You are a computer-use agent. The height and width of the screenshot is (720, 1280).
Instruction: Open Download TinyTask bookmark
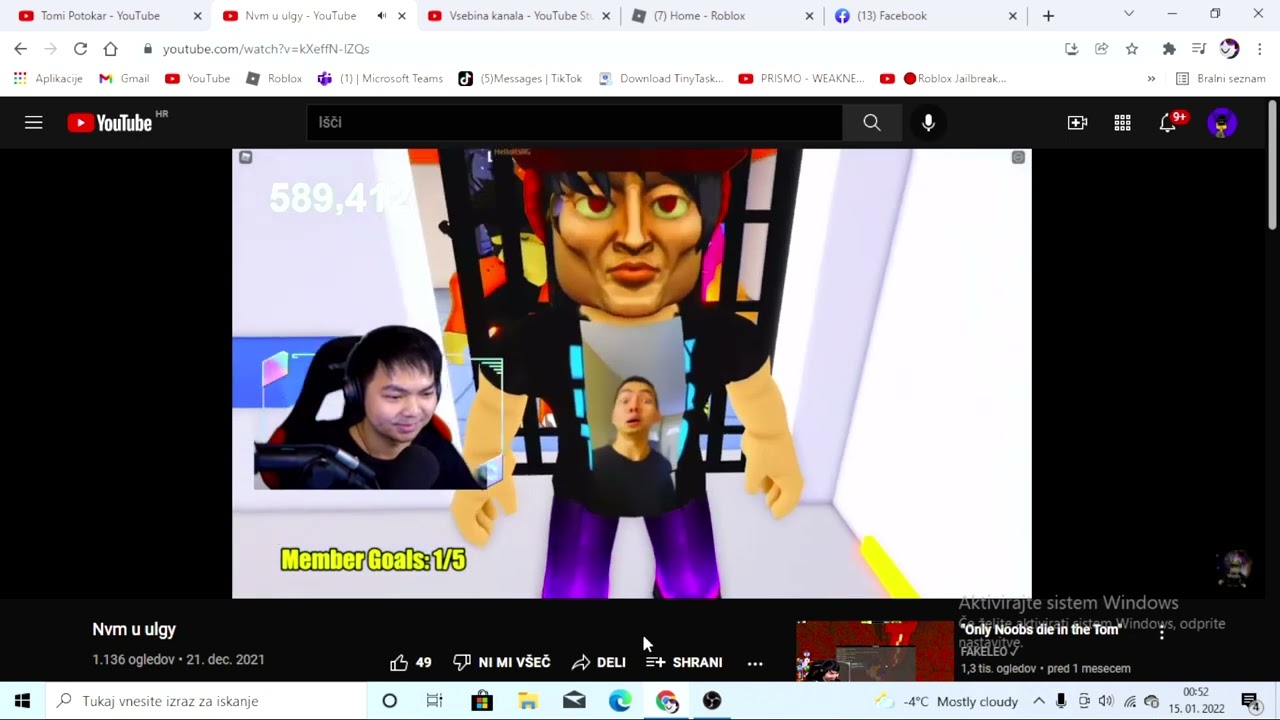click(x=660, y=78)
